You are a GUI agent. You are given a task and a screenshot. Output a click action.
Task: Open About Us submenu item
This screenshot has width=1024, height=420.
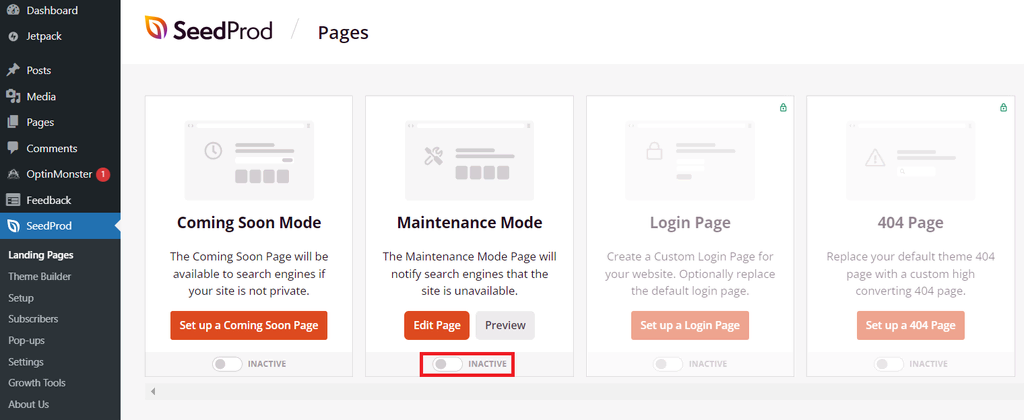29,404
